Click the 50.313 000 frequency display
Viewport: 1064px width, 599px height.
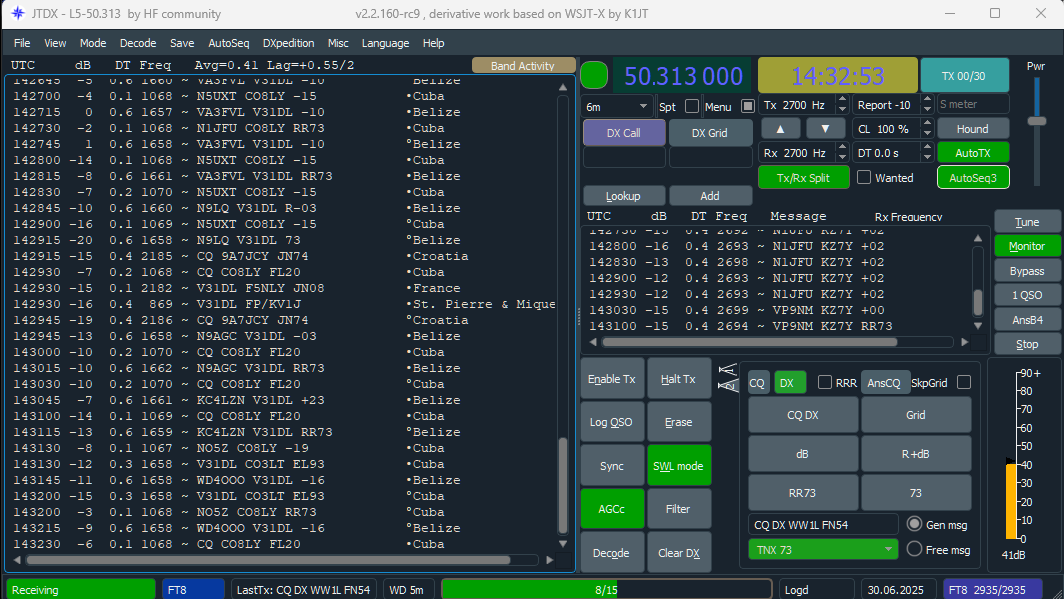(x=683, y=76)
